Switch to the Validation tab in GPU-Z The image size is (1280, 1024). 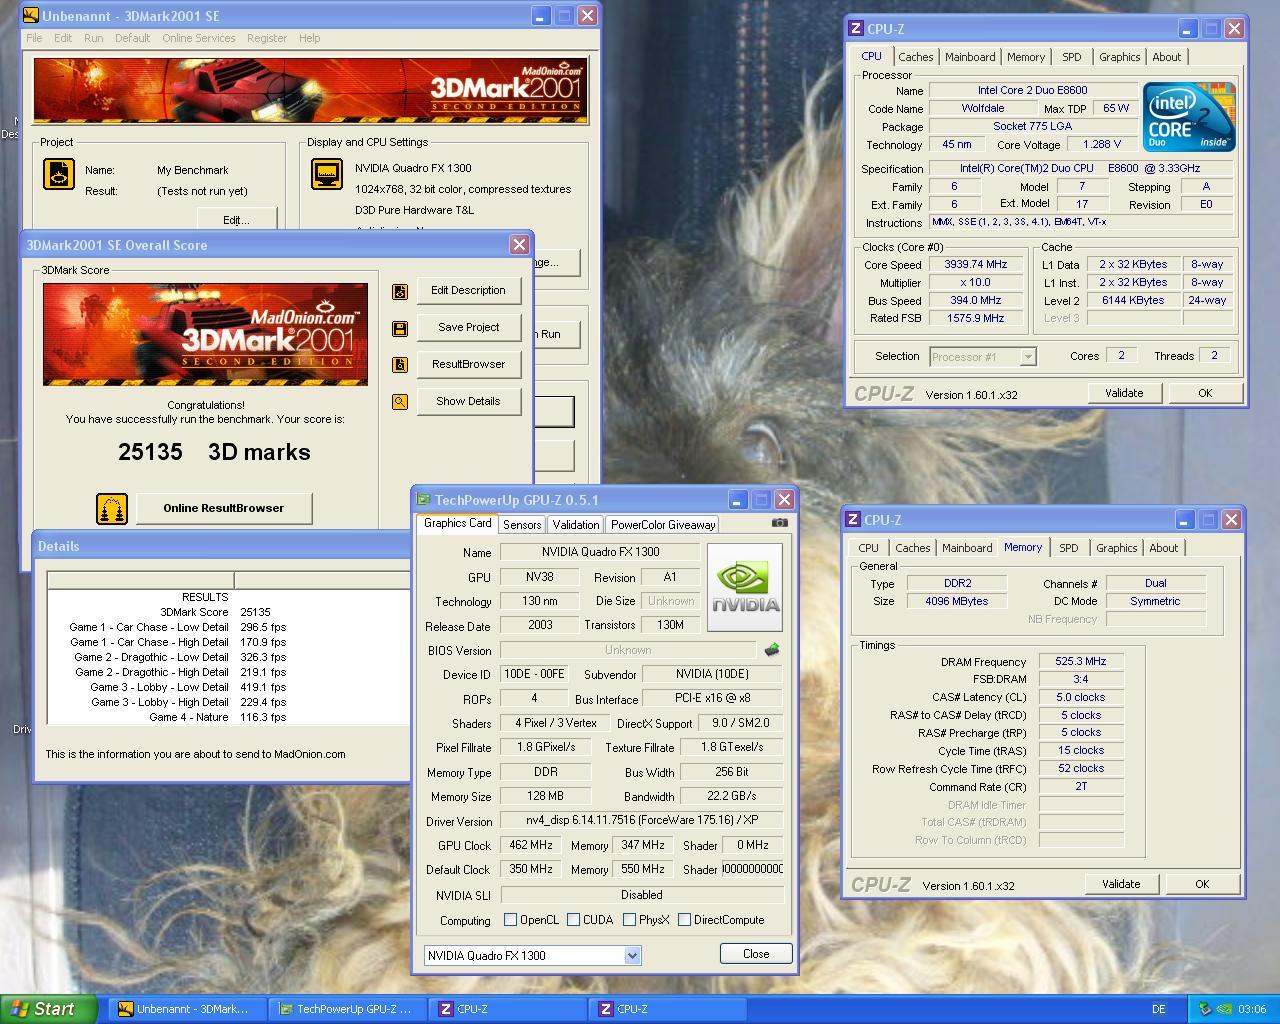coord(576,525)
